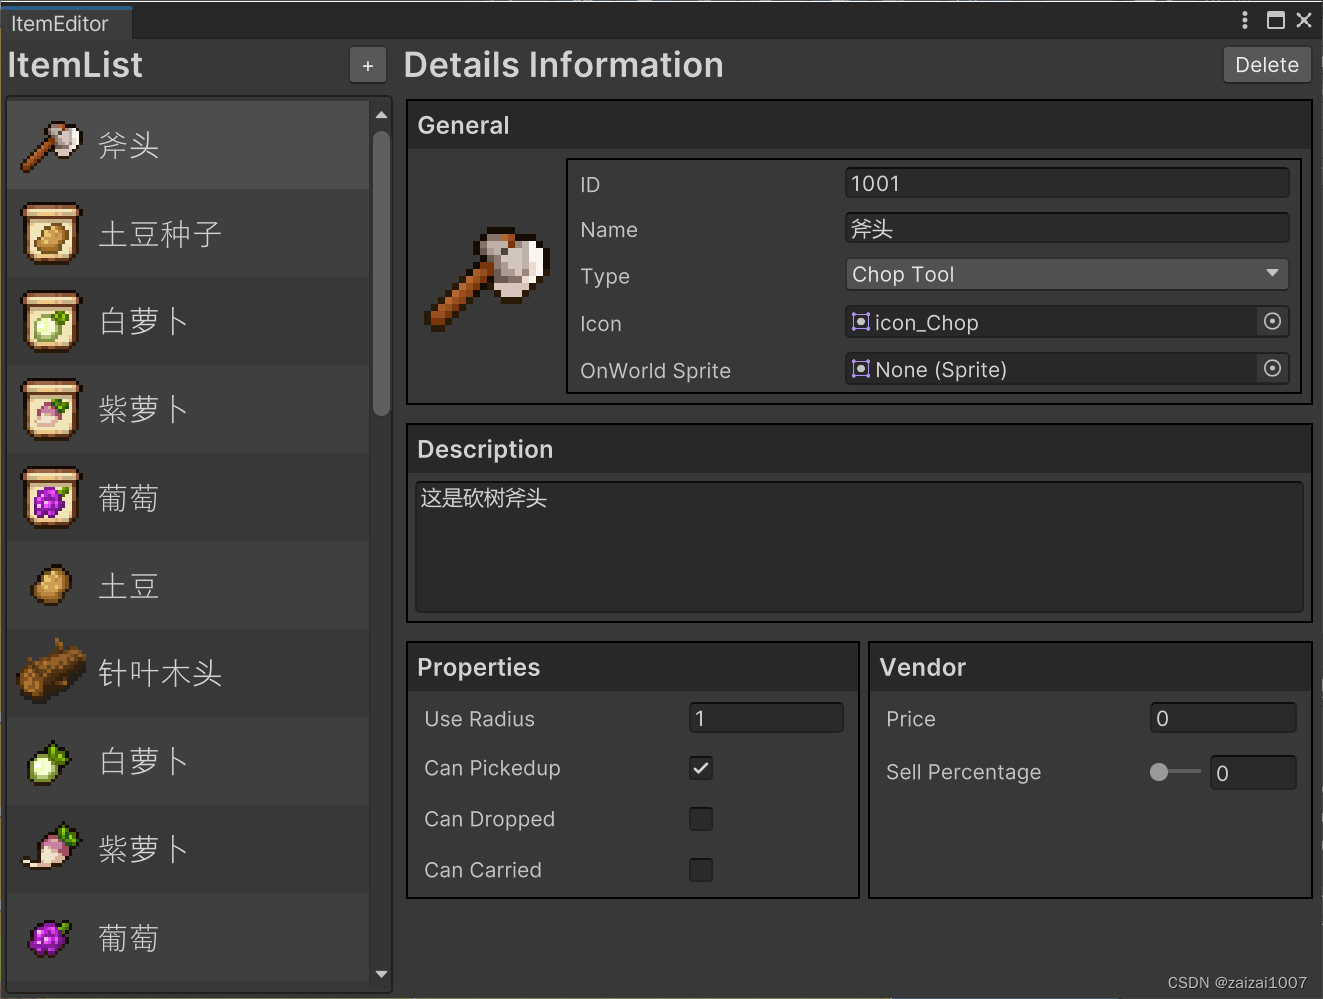This screenshot has height=999, width=1323.
Task: Select the grape seed bag icon
Action: click(x=51, y=498)
